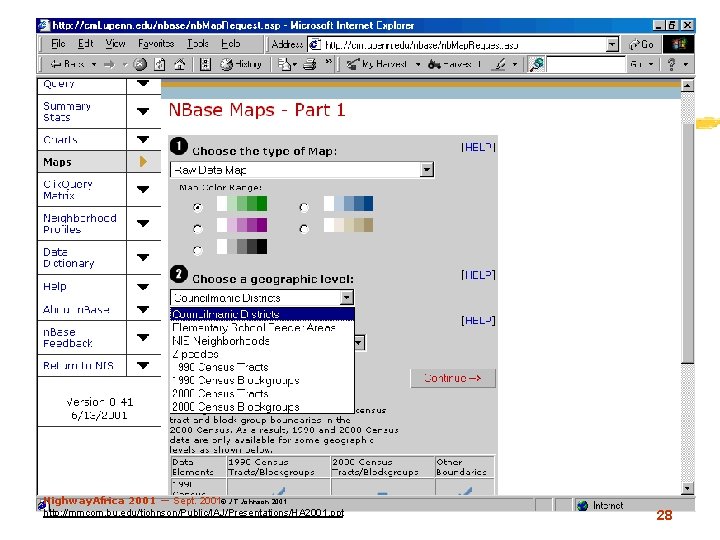Screen dimensions: 720x540
Task: Click the binoculars Harvest icon
Action: [434, 64]
